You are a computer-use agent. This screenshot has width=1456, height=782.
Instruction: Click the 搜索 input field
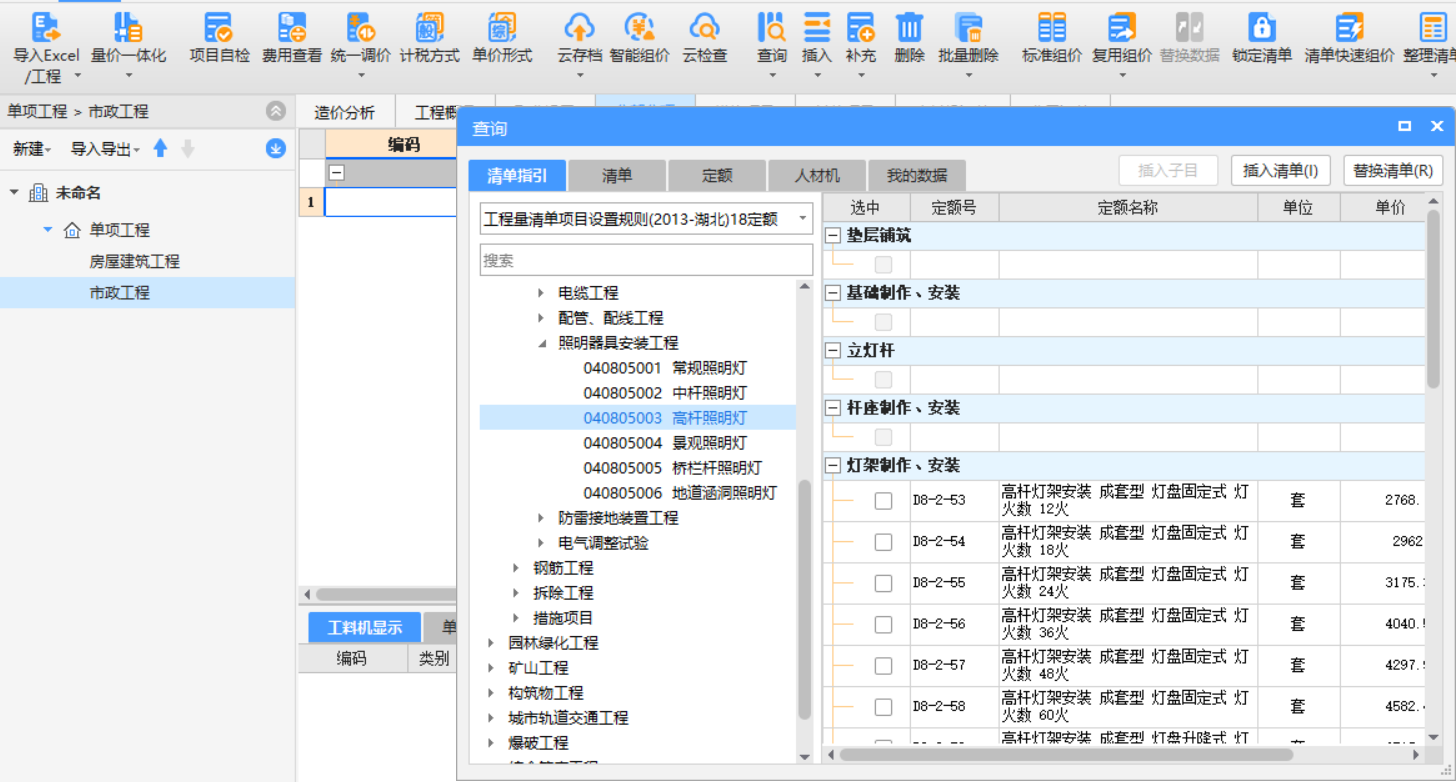click(646, 260)
